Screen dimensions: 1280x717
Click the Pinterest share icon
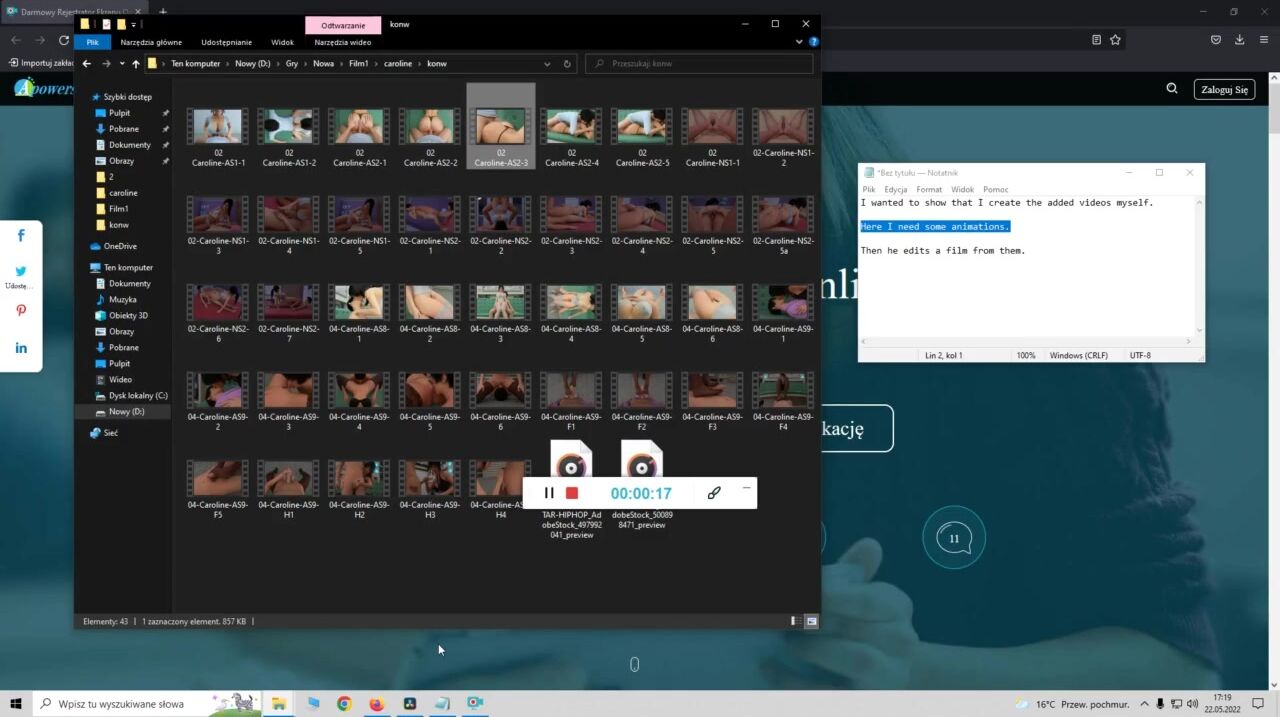(21, 311)
